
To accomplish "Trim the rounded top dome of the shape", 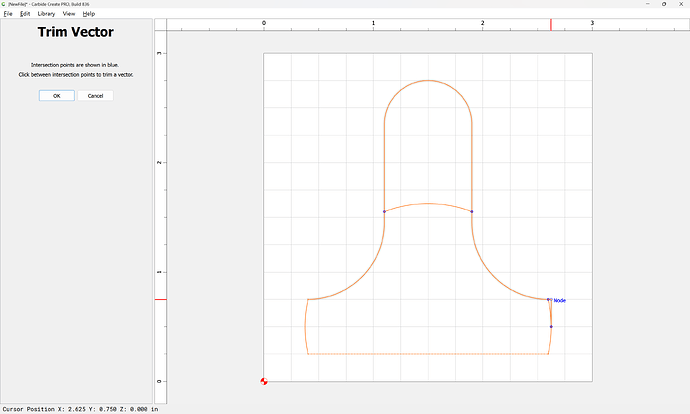I will pos(428,80).
